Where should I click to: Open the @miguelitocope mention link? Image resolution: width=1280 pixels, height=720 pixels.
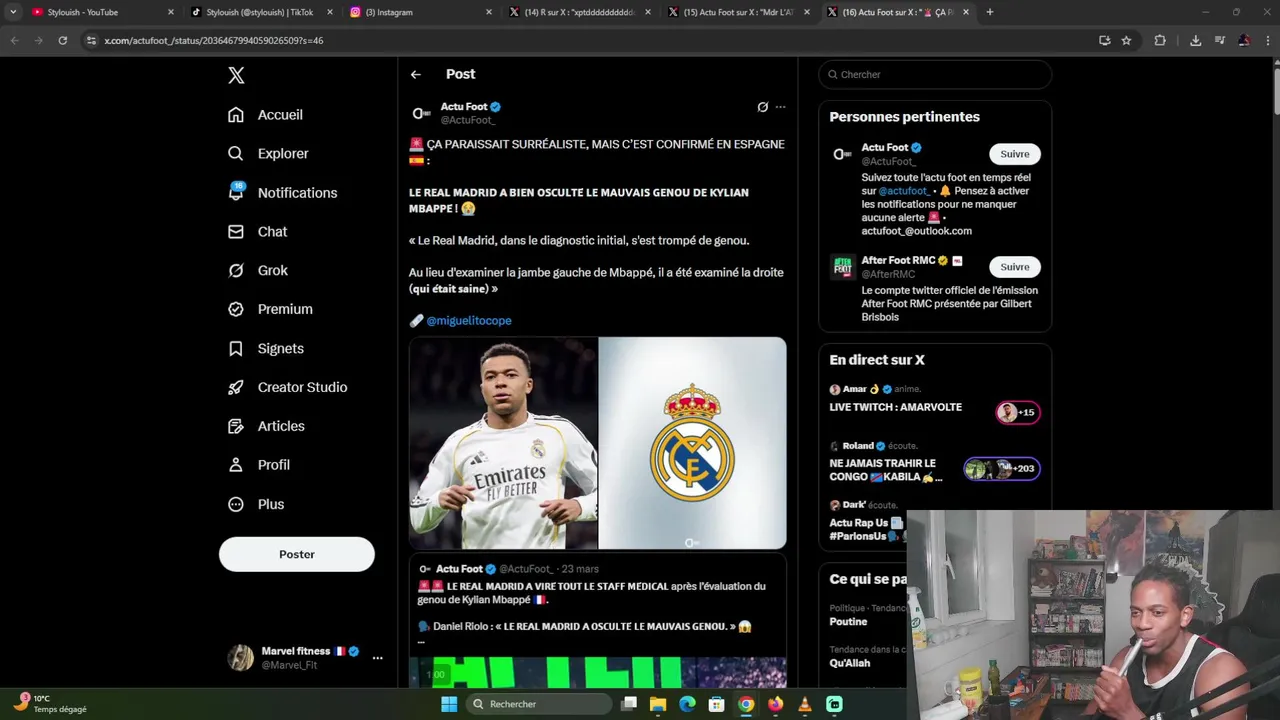coord(469,321)
